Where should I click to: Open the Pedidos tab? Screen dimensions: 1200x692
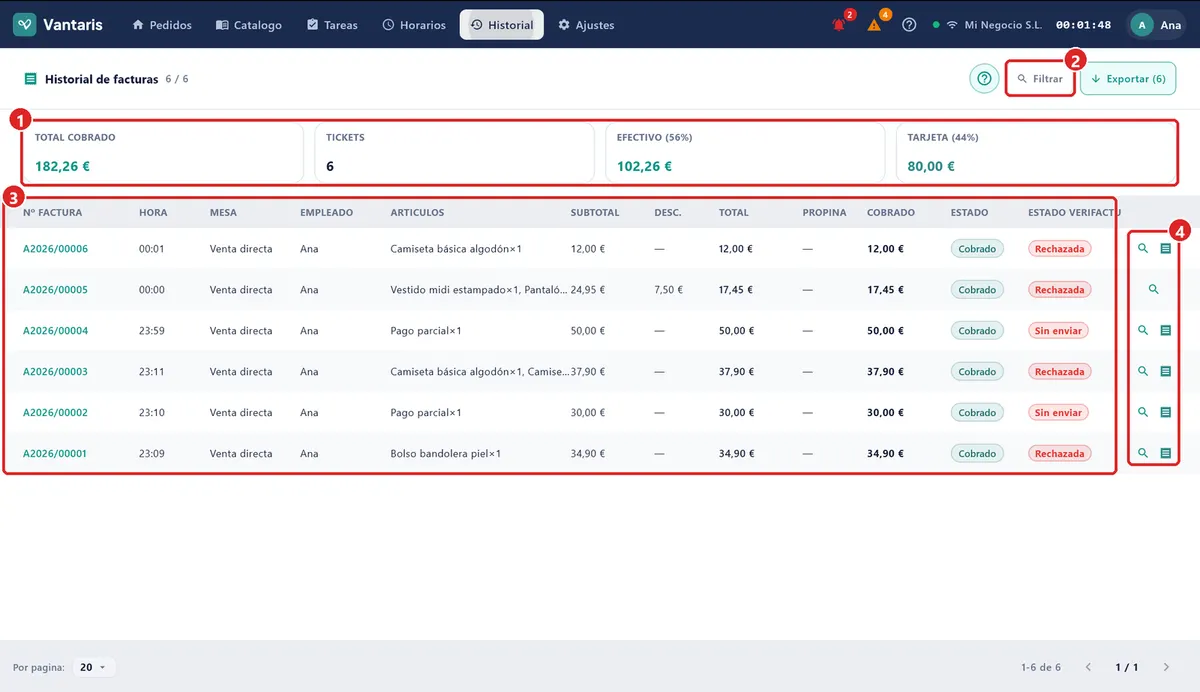pos(162,25)
